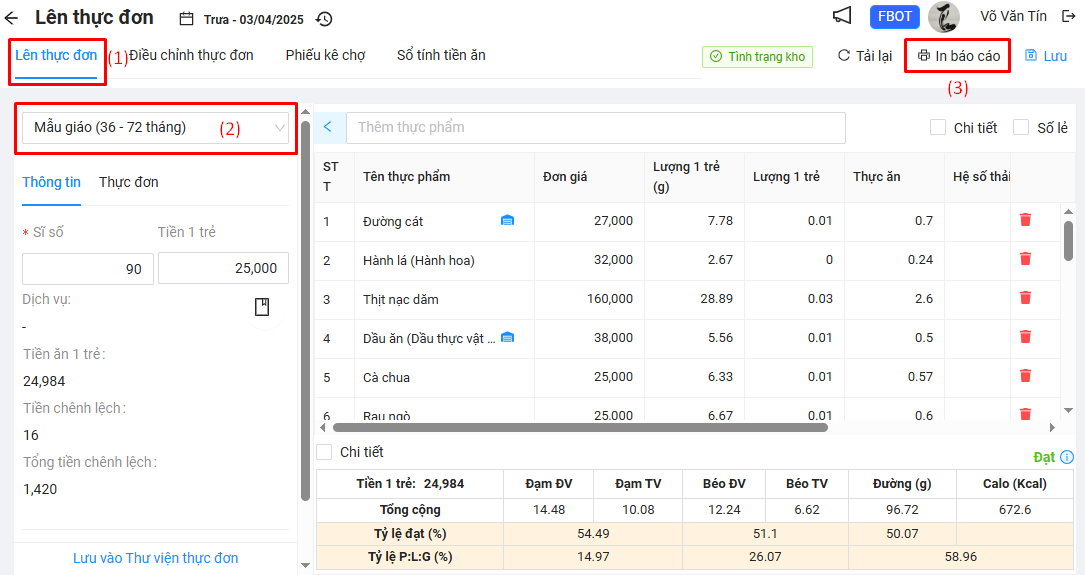Screen dimensions: 1085x575
Task: Click the In báo cáo button
Action: click(x=958, y=56)
